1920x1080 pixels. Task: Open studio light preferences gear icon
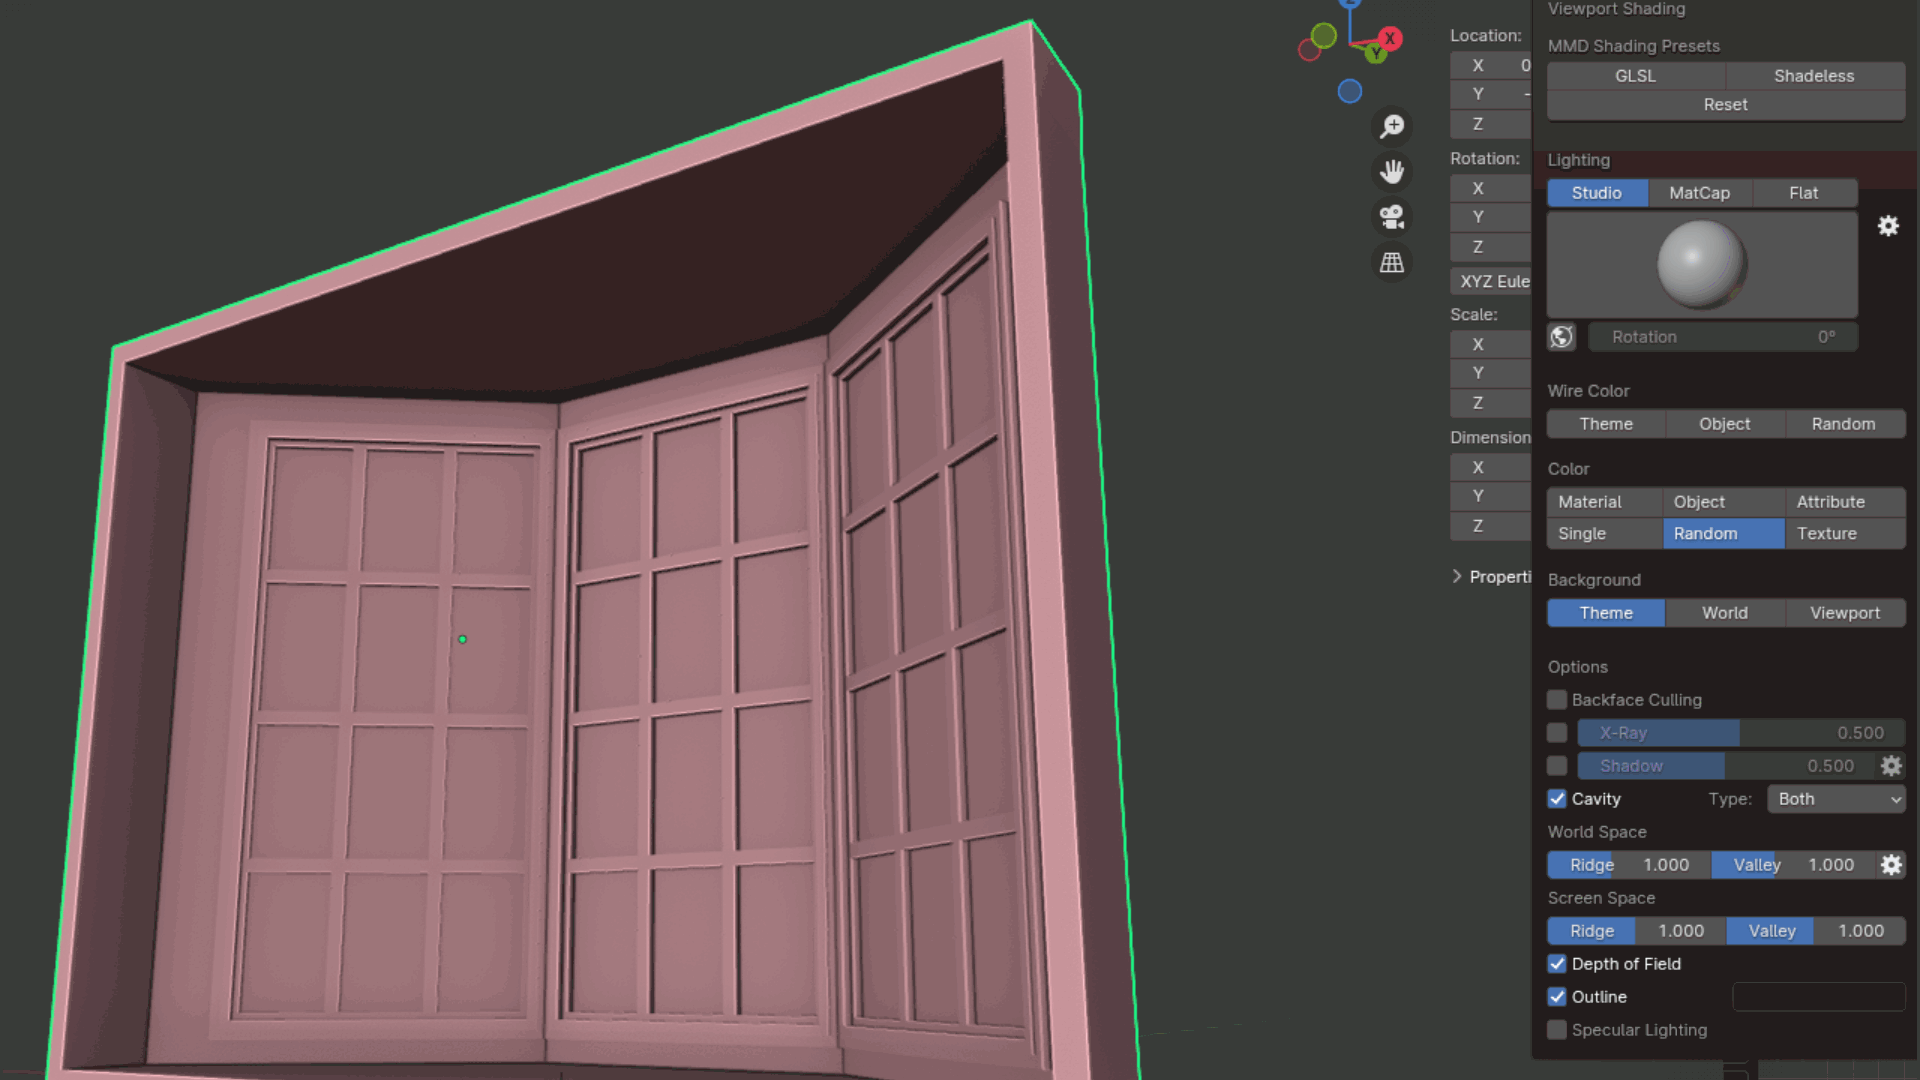coord(1888,226)
